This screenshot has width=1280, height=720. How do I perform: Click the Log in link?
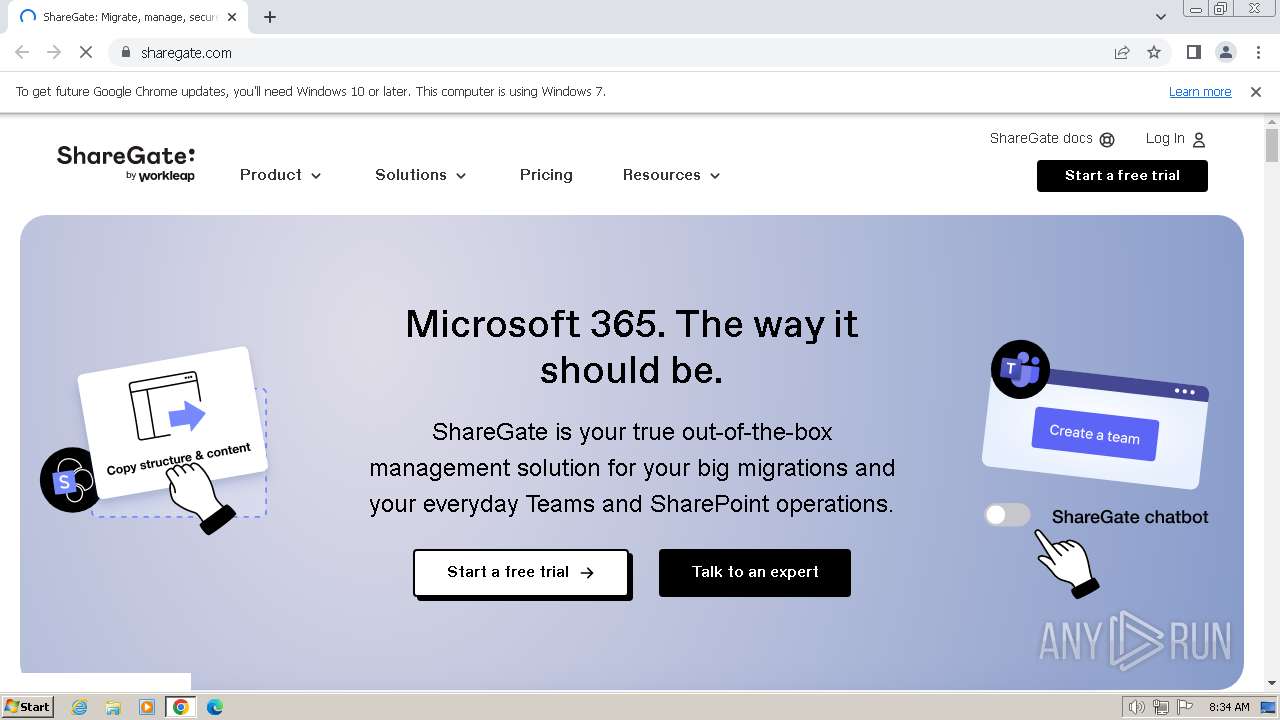[x=1176, y=139]
